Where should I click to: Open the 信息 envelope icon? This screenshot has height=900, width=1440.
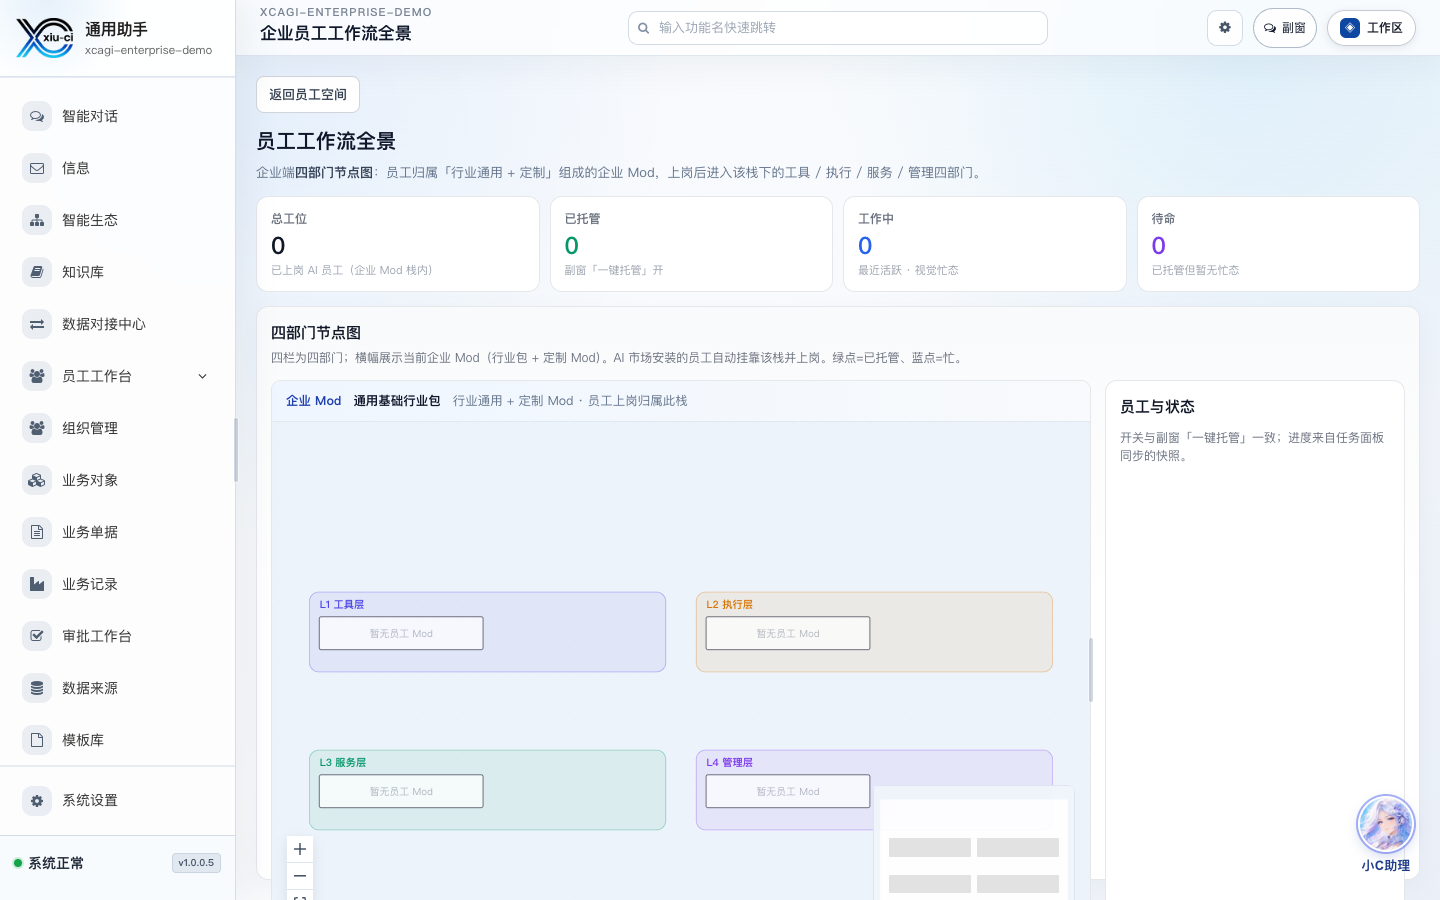(x=37, y=168)
